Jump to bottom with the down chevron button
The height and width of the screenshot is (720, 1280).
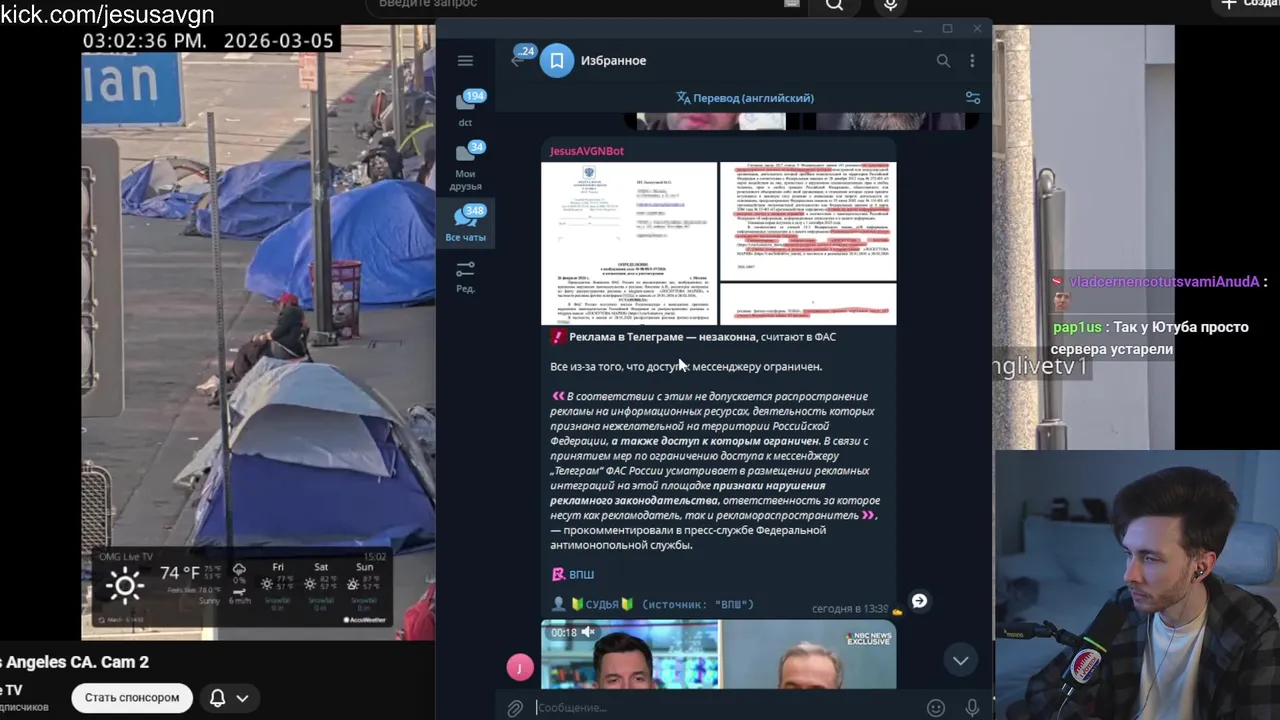coord(960,660)
